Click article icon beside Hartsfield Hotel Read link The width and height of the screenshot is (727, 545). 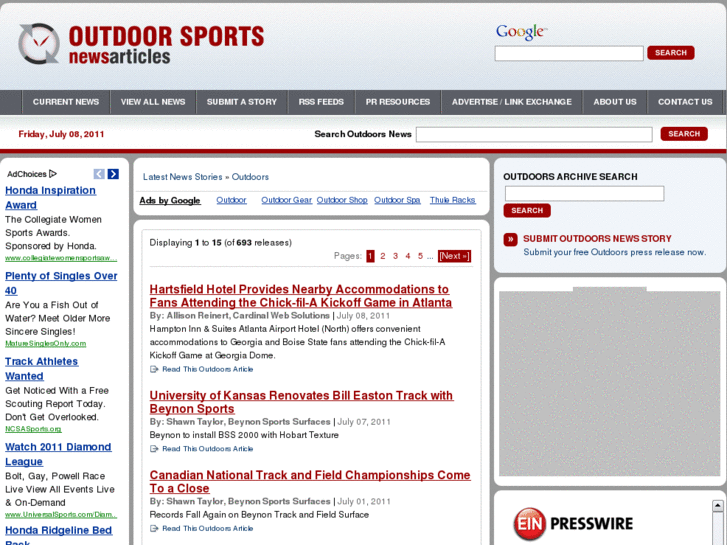(x=154, y=369)
